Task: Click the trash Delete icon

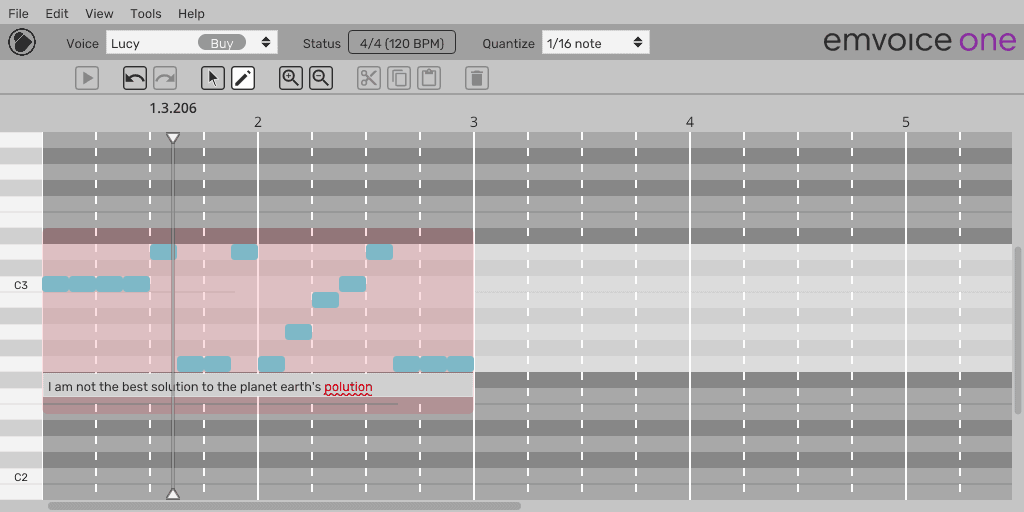Action: tap(477, 77)
